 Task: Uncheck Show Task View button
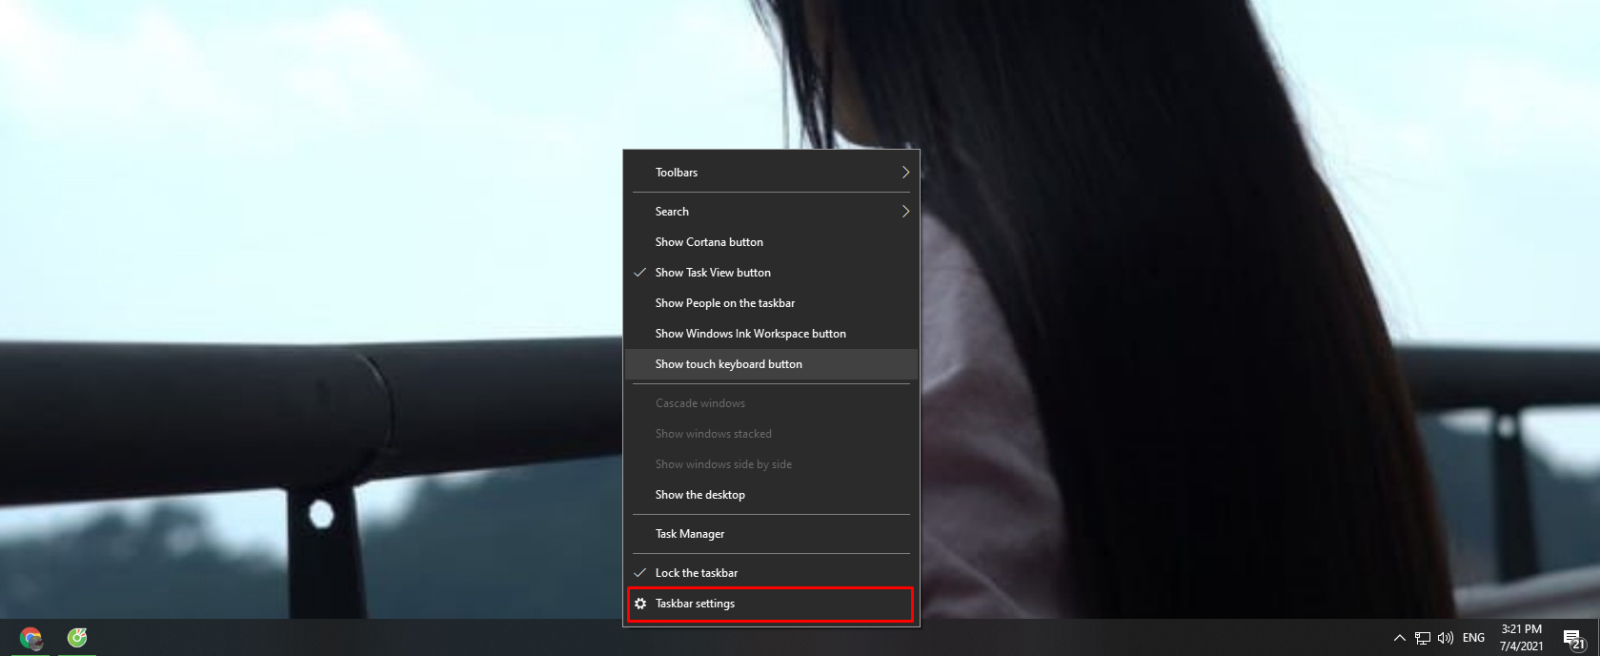click(x=771, y=273)
